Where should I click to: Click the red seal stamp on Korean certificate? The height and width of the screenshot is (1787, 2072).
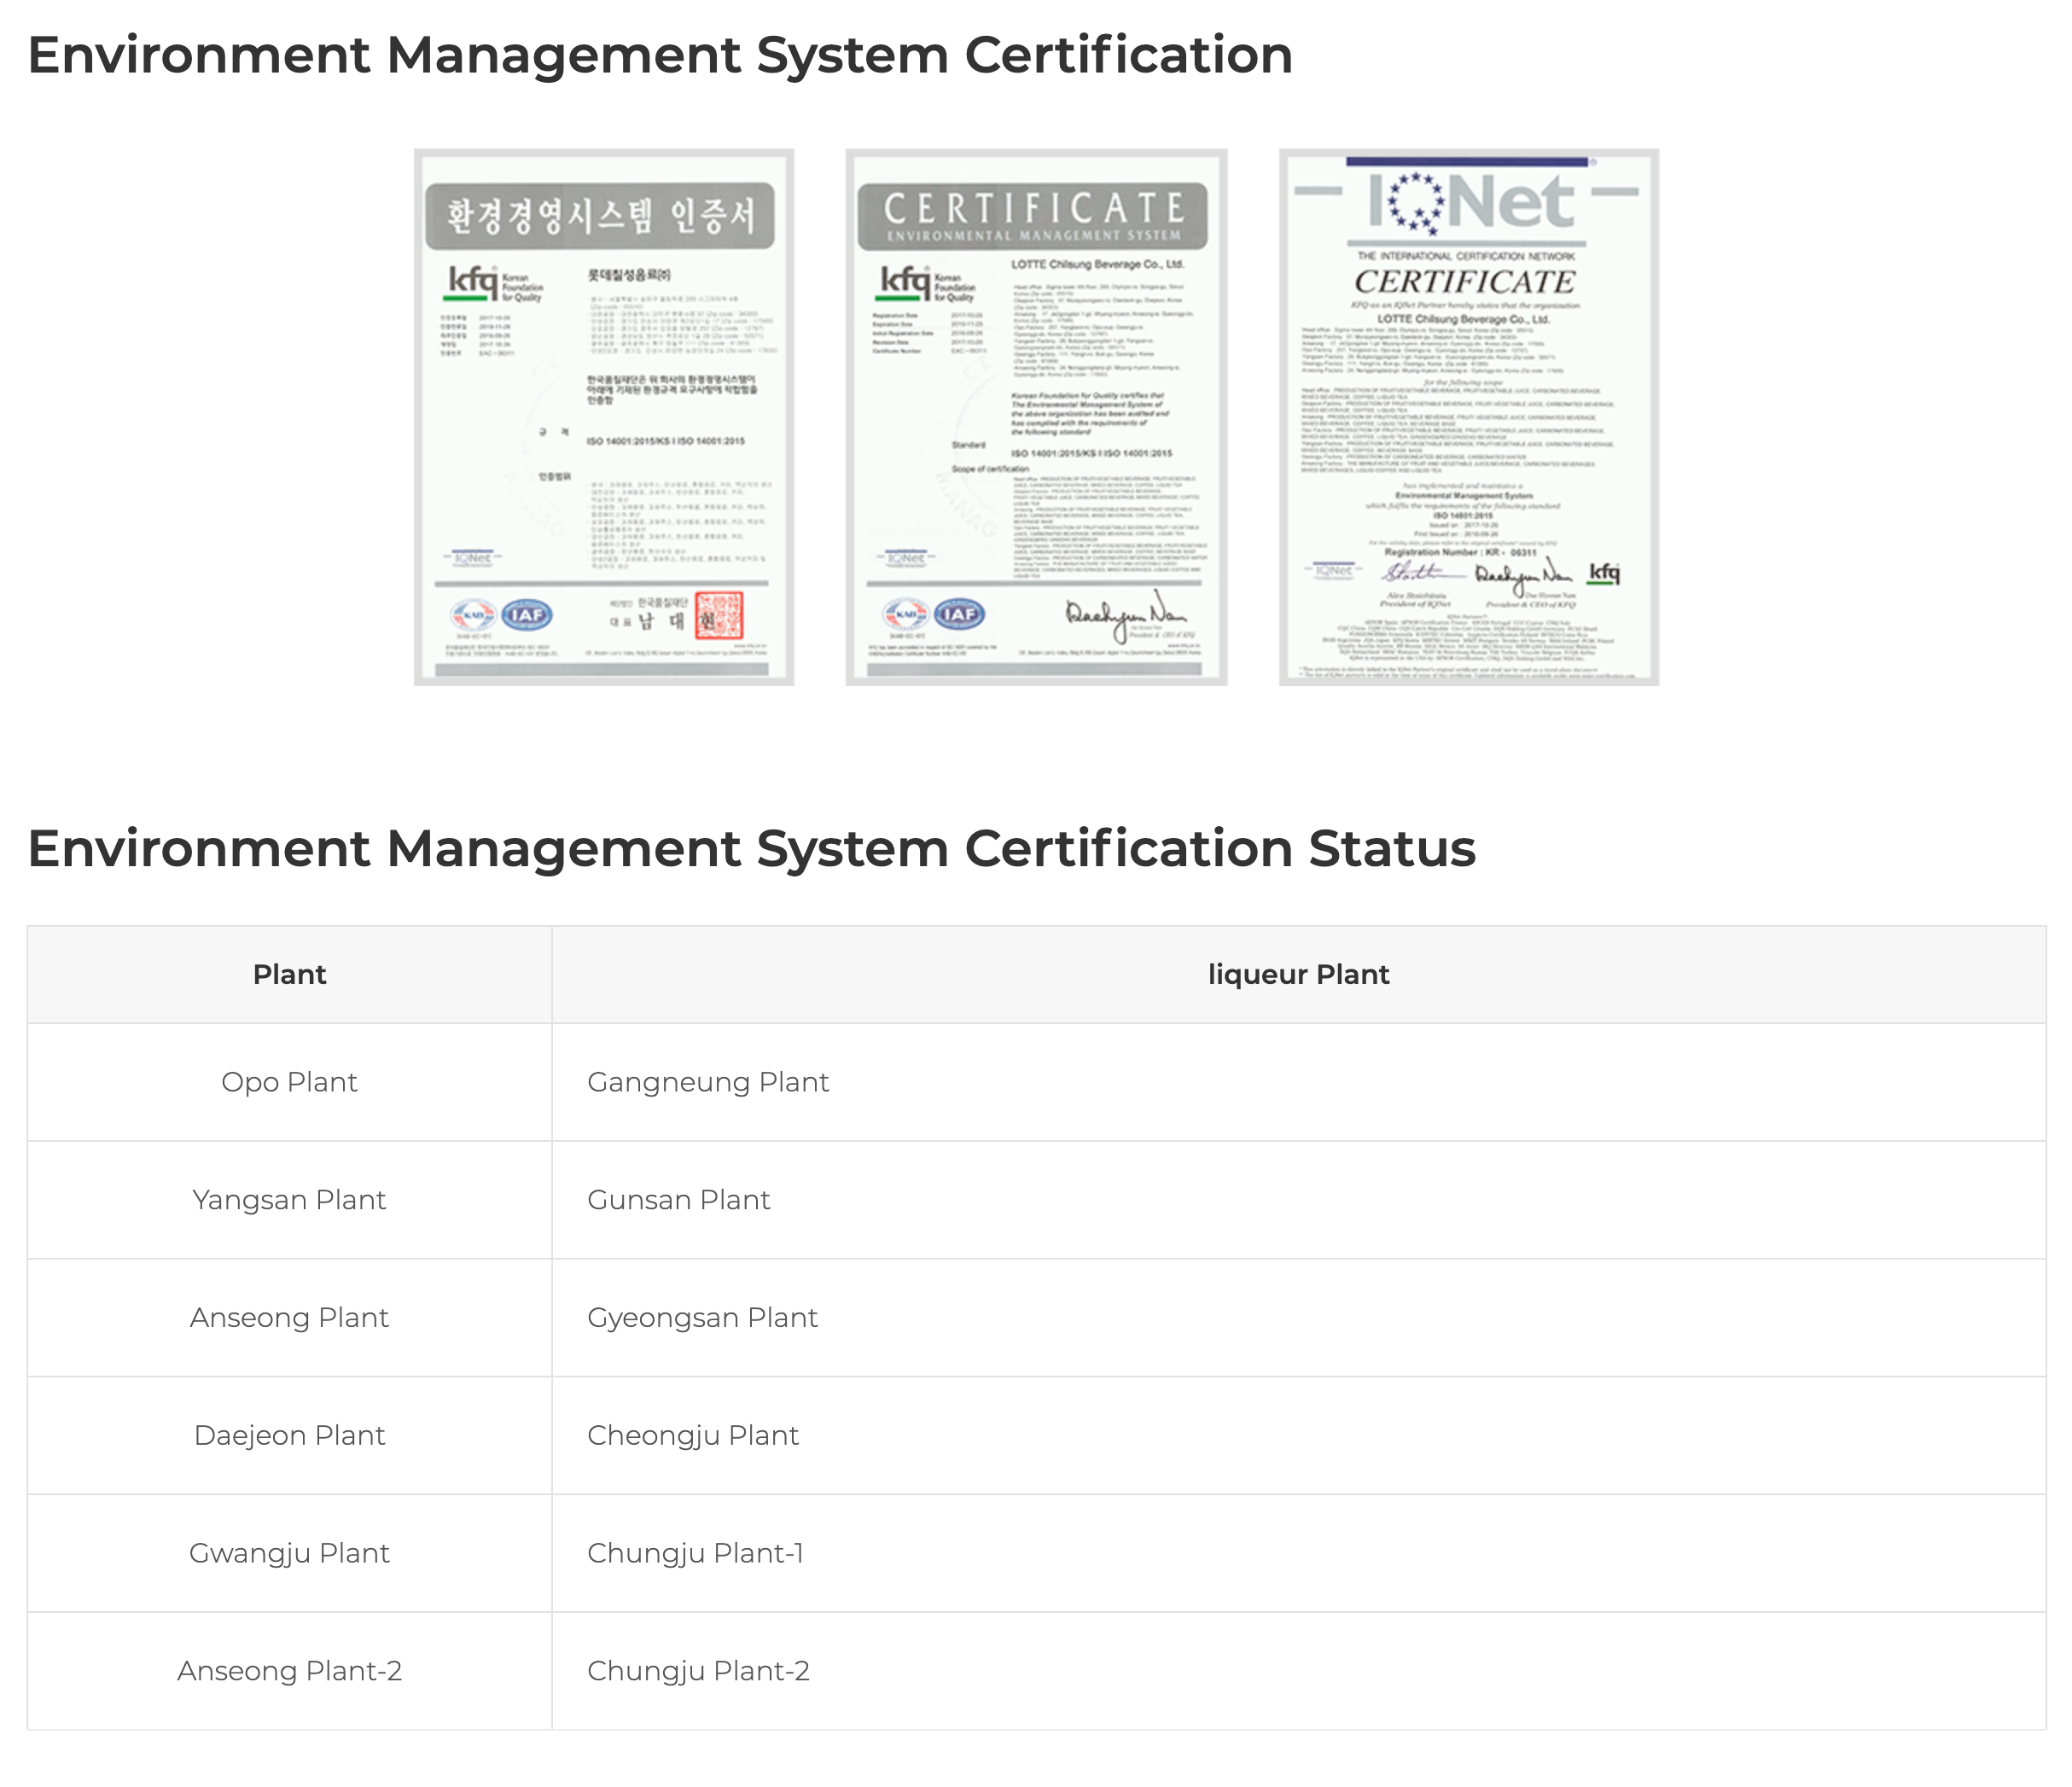[x=719, y=615]
